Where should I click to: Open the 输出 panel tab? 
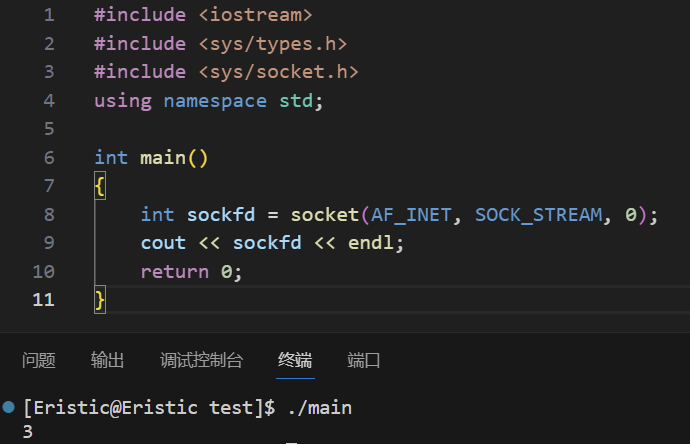(107, 360)
